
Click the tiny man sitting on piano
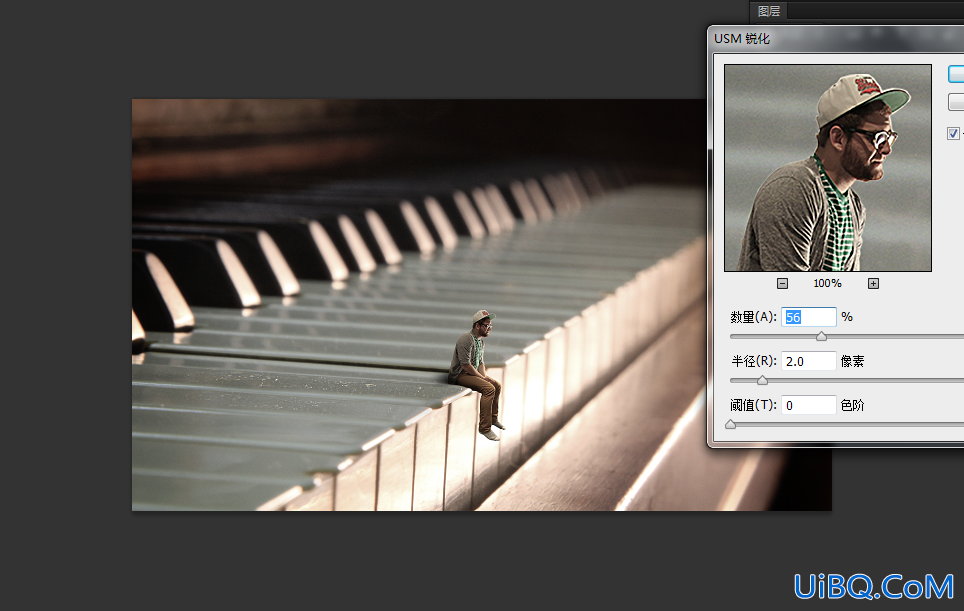[477, 375]
